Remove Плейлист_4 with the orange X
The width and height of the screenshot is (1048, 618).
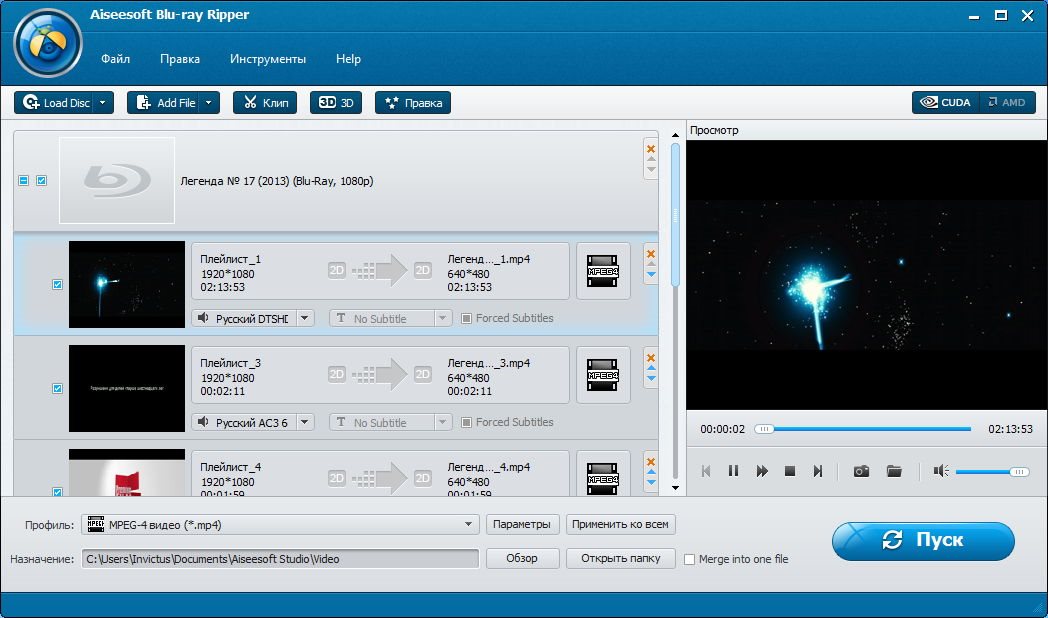(651, 462)
